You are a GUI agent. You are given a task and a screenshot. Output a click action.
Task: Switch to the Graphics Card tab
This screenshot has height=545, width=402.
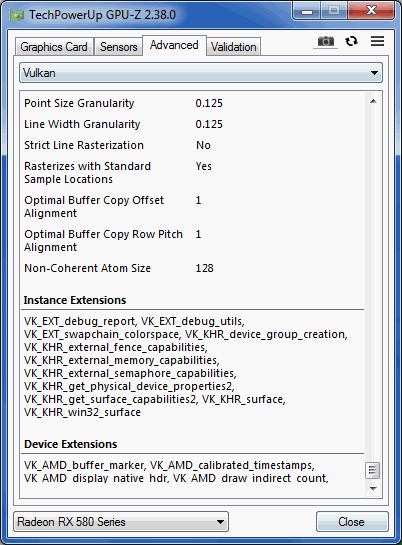54,47
